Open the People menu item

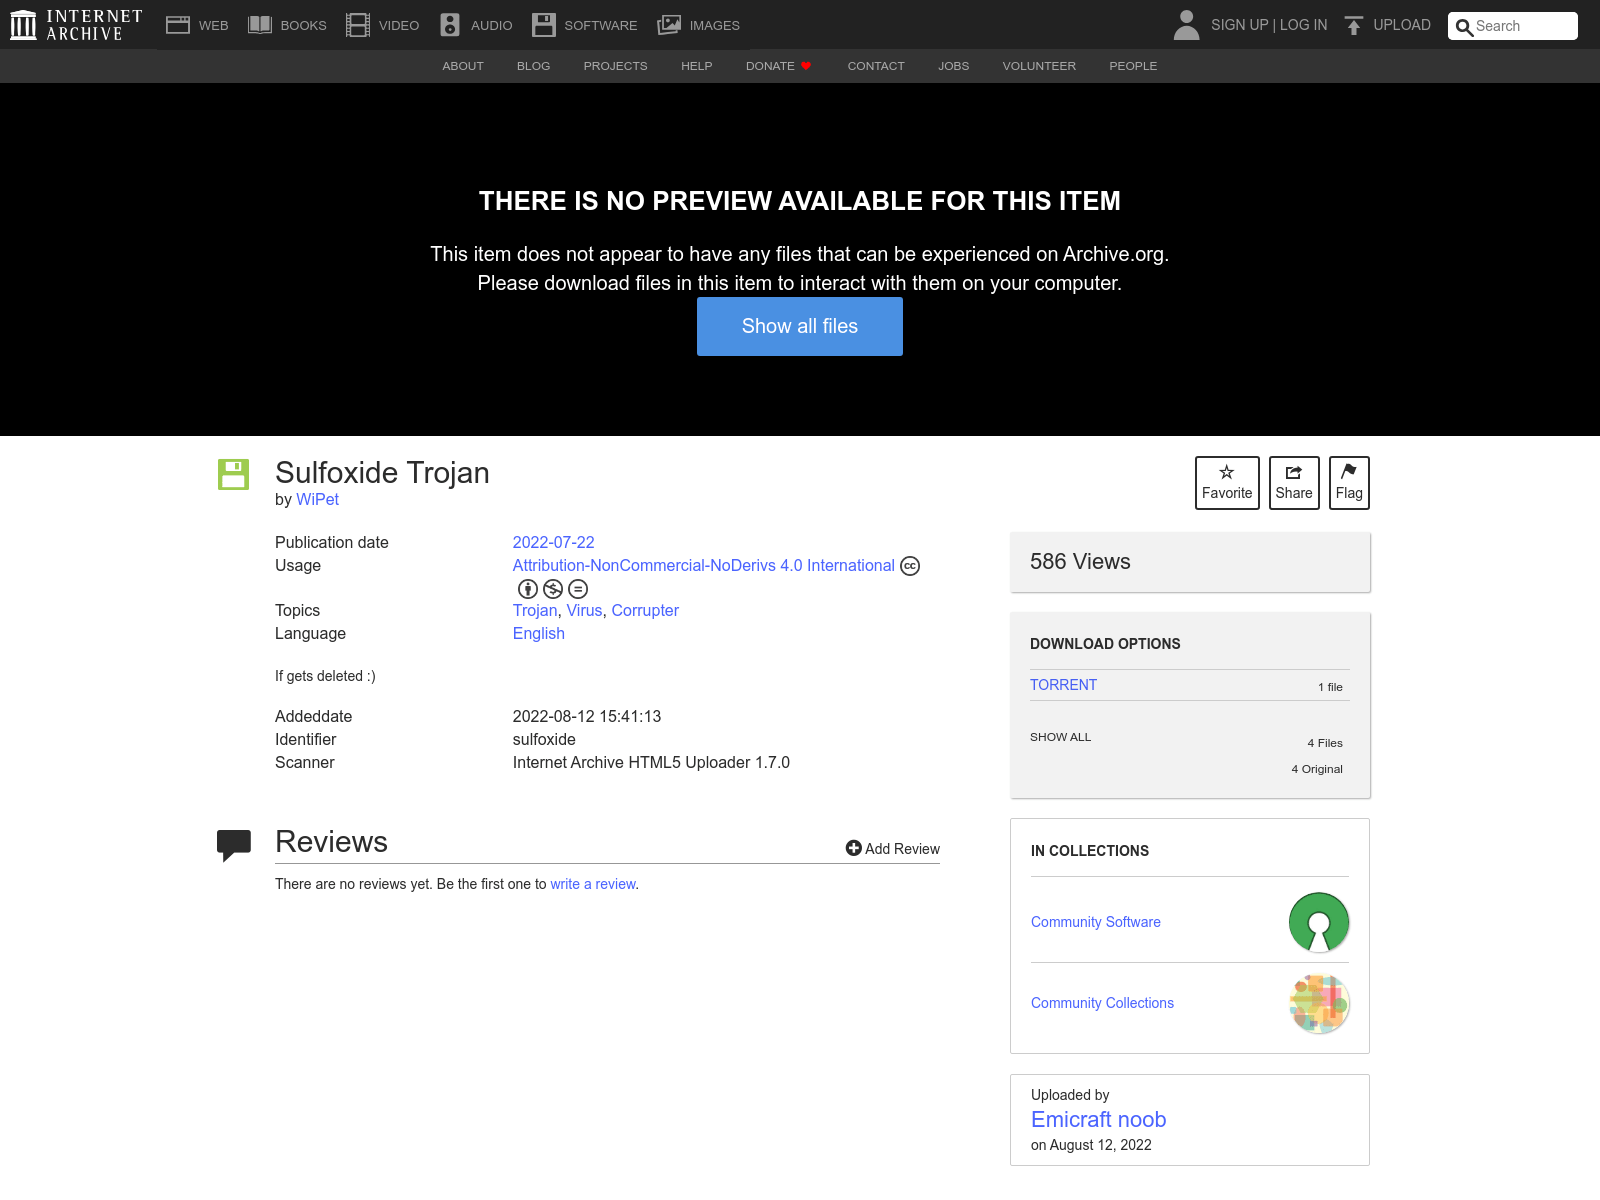[x=1133, y=66]
